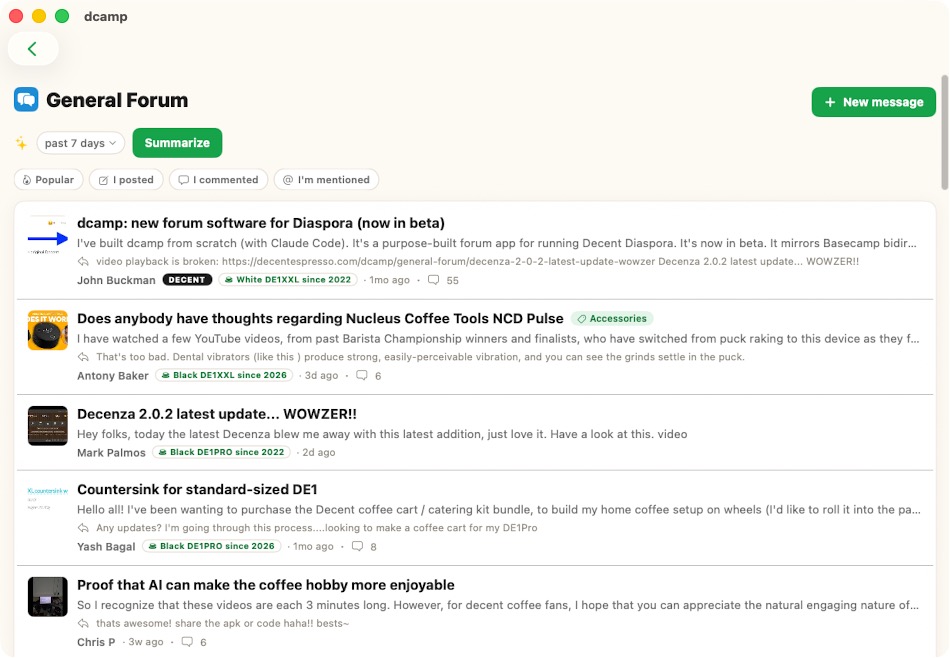
Task: Click the comment icon showing 8 comments
Action: point(357,547)
